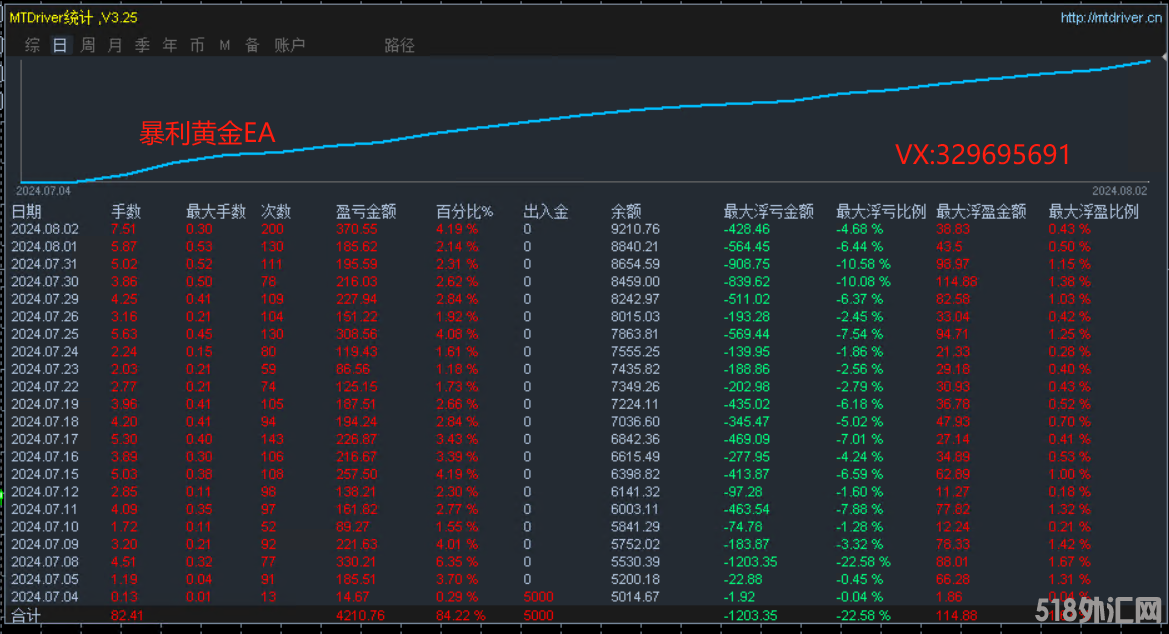The height and width of the screenshot is (634, 1169).
Task: Click the 百分比% column header
Action: (464, 212)
